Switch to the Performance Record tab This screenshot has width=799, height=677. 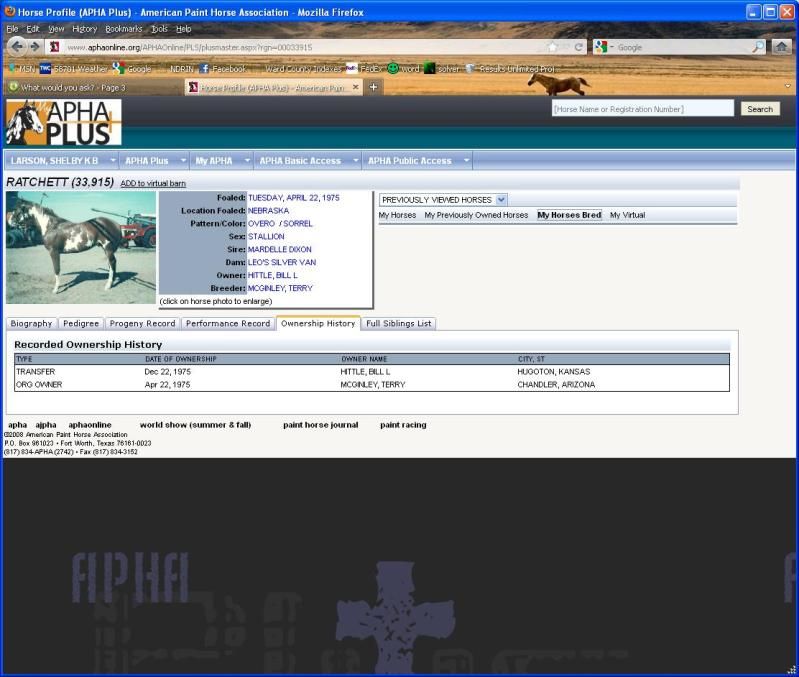228,323
